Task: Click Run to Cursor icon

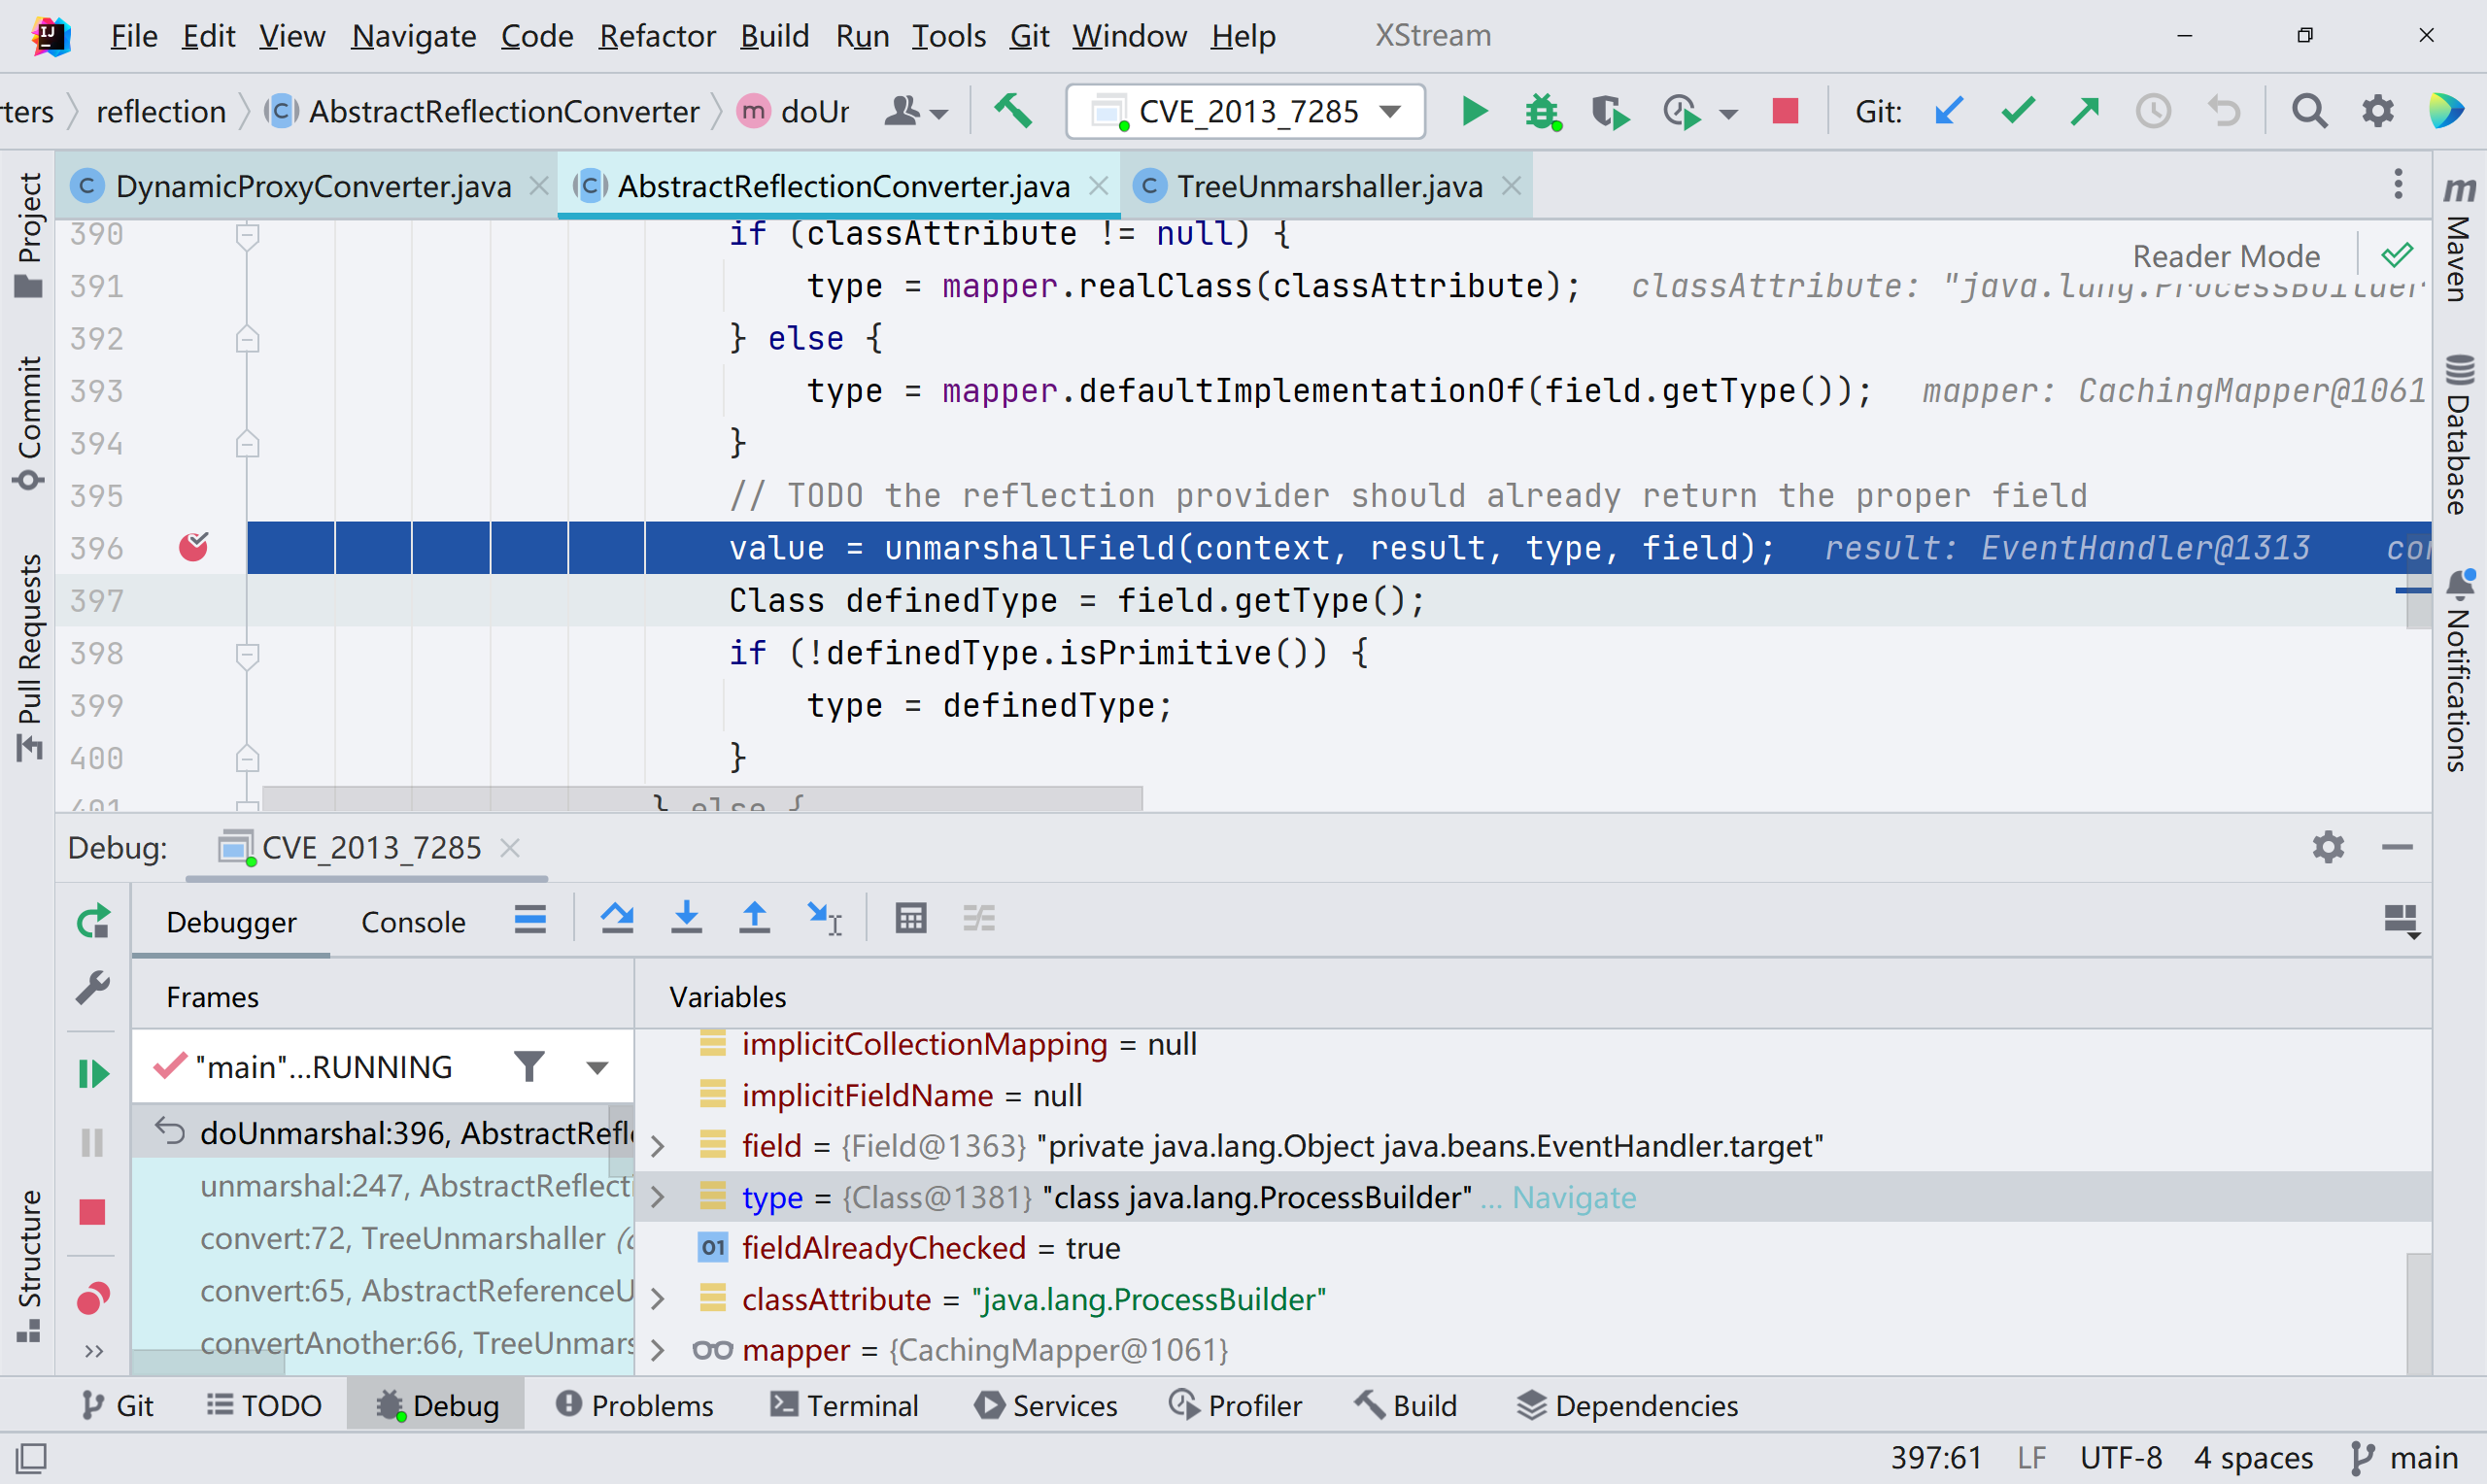Action: pos(825,918)
